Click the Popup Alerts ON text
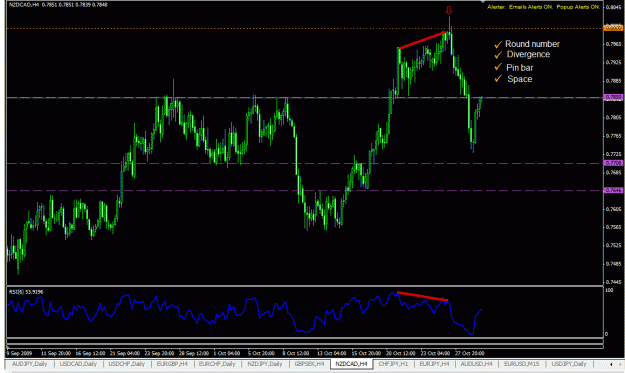 (x=578, y=7)
